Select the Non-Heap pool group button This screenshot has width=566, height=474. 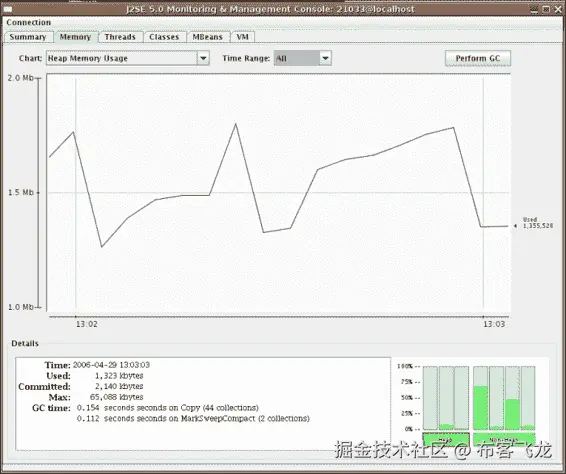(504, 440)
